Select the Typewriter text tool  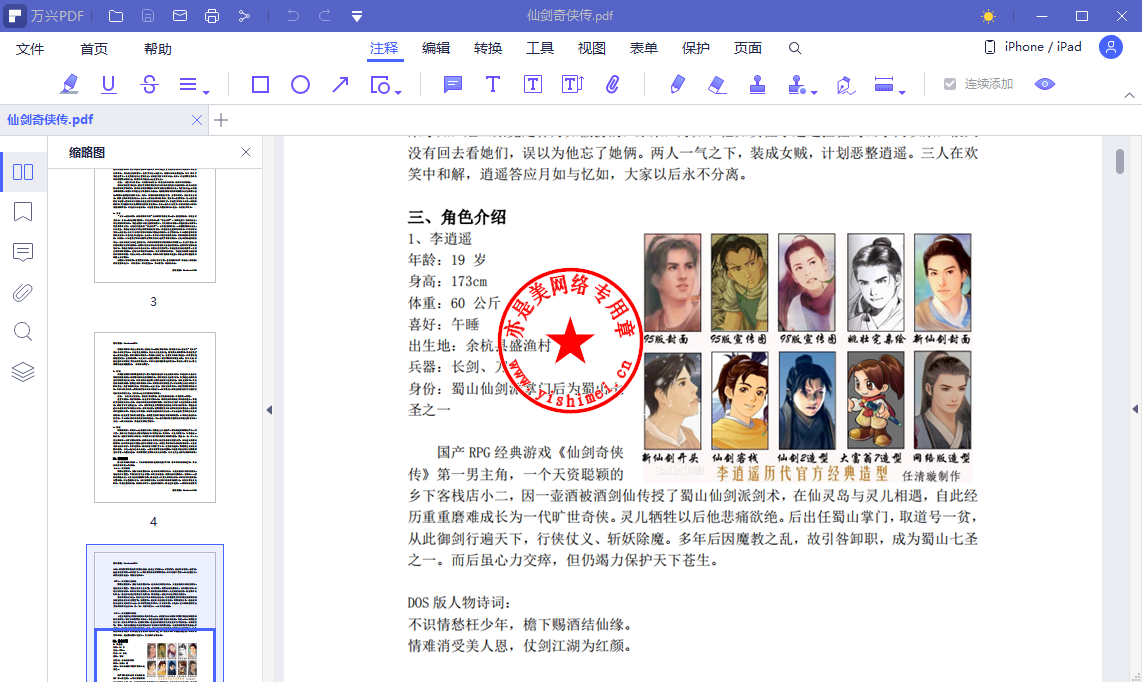point(493,85)
